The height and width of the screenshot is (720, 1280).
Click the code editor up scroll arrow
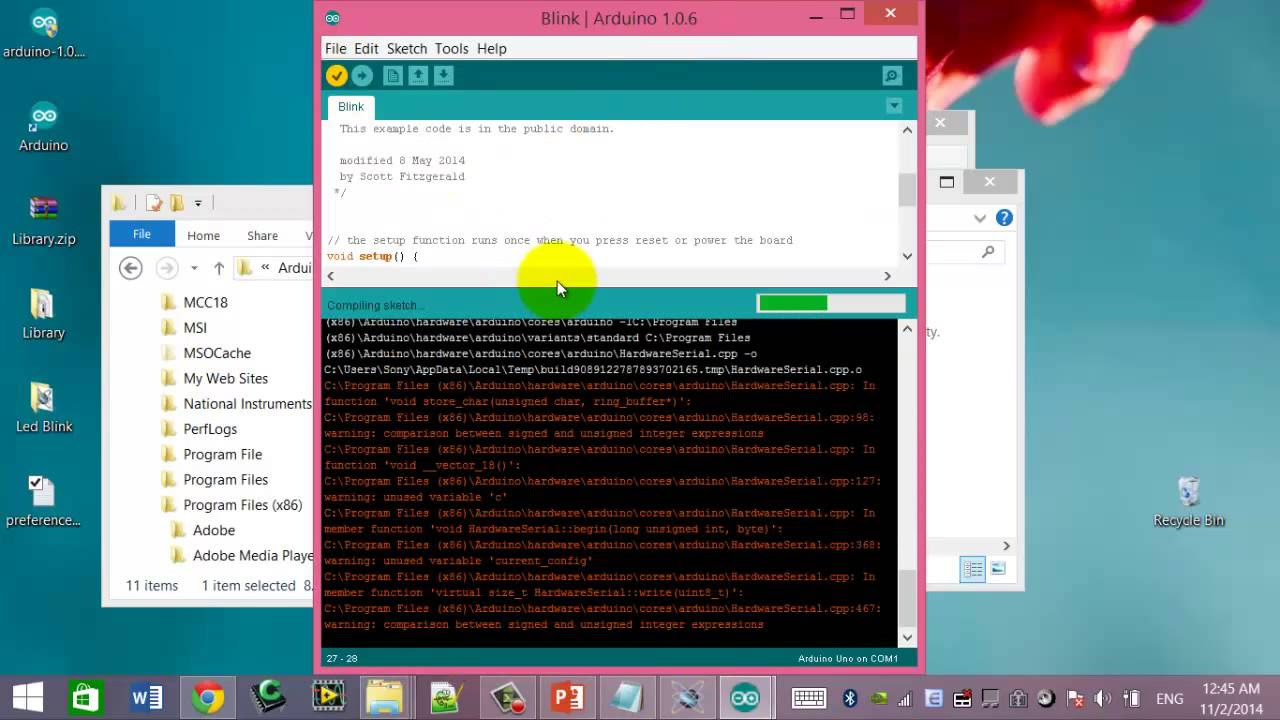[x=907, y=130]
